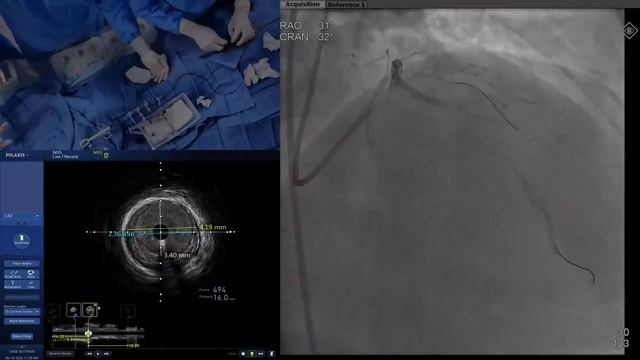Click the 3.36 mm measurement label

pyautogui.click(x=121, y=234)
